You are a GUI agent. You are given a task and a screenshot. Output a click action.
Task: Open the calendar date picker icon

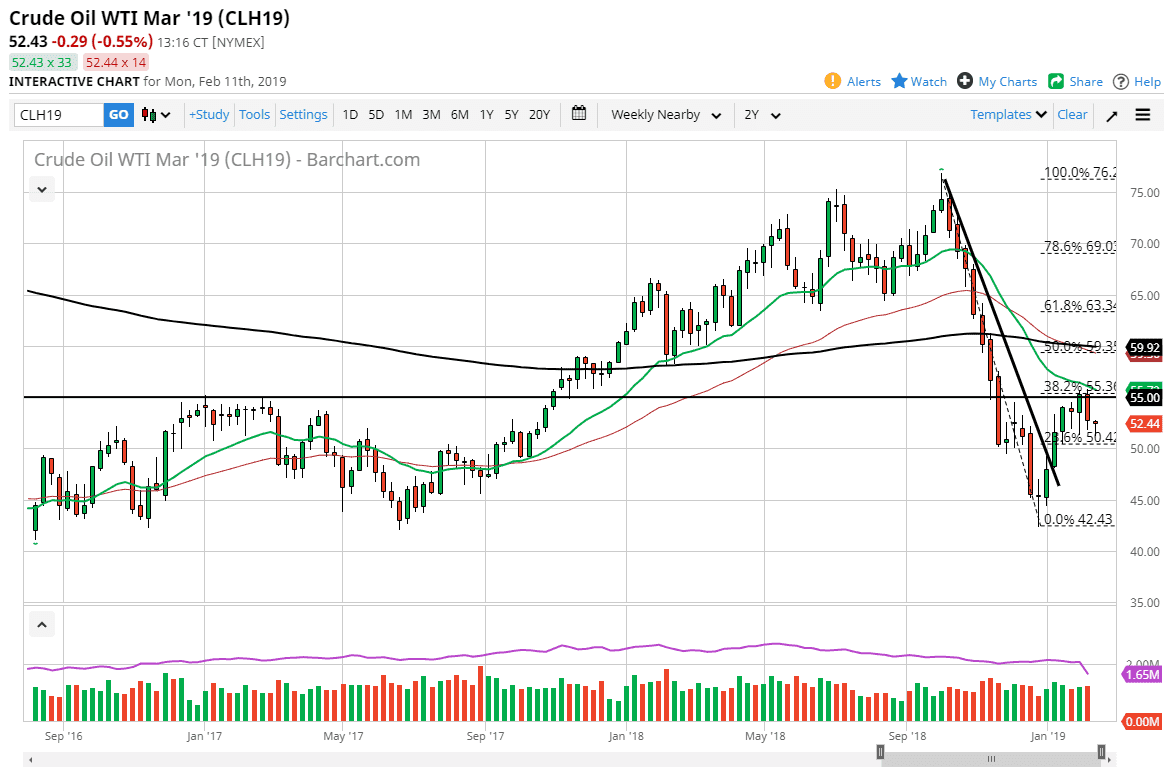579,114
